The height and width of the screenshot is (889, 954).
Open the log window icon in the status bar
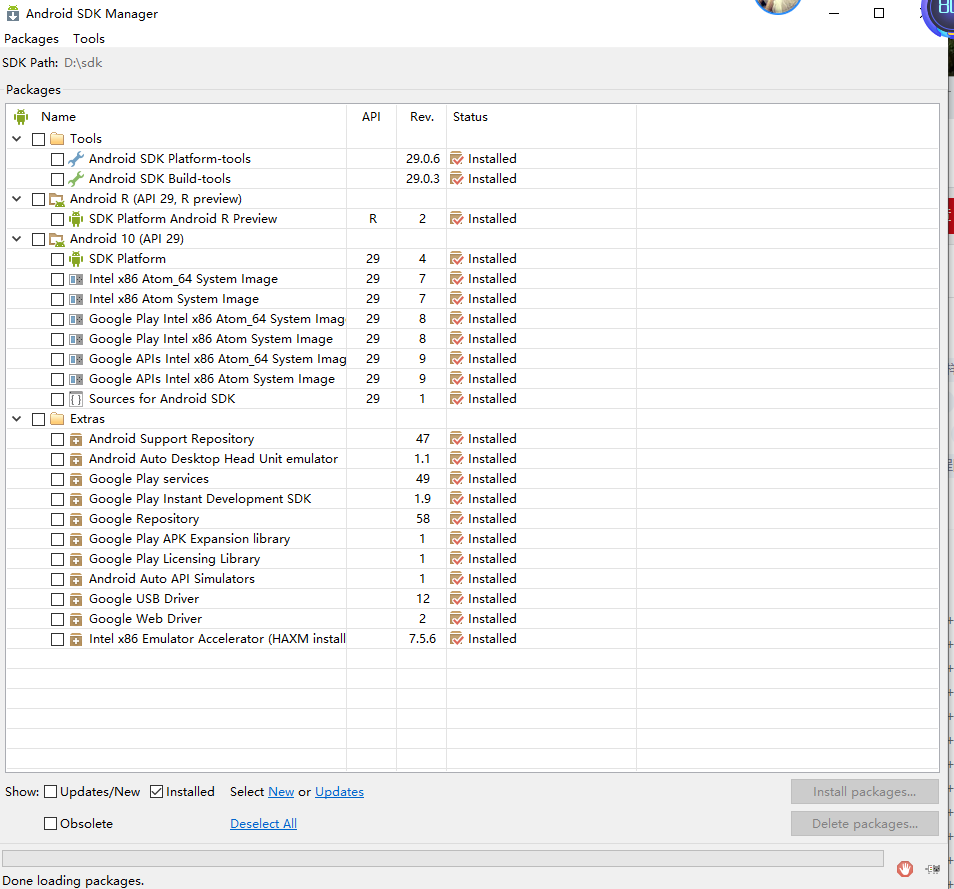pyautogui.click(x=933, y=869)
